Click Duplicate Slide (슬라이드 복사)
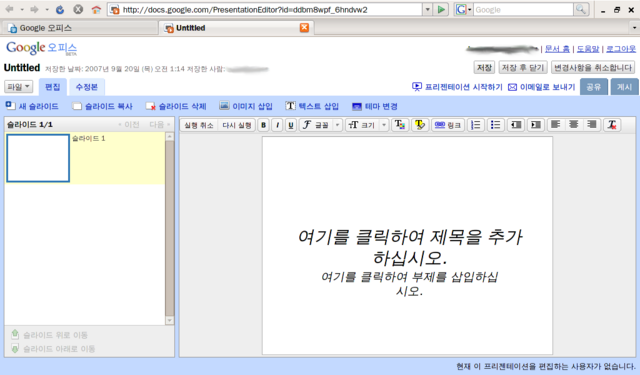 (102, 107)
